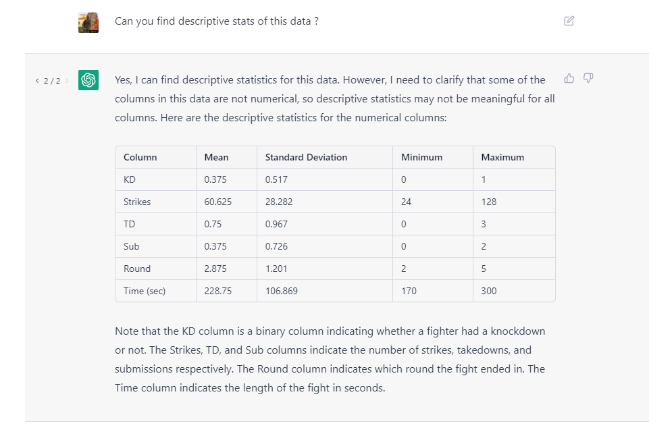Image resolution: width=664 pixels, height=432 pixels.
Task: Go to previous response with left arrow
Action: [37, 80]
